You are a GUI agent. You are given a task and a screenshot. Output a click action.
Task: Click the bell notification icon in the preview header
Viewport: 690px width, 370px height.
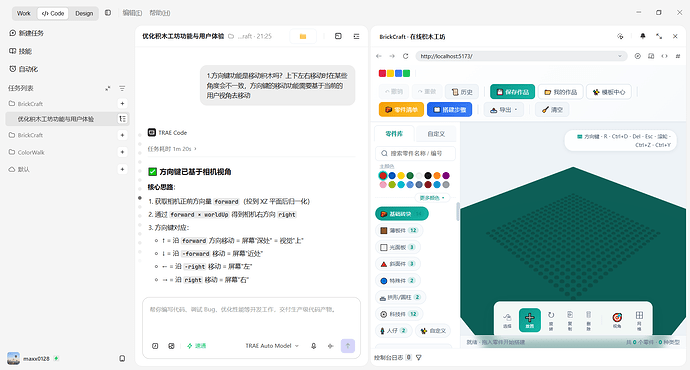click(642, 36)
